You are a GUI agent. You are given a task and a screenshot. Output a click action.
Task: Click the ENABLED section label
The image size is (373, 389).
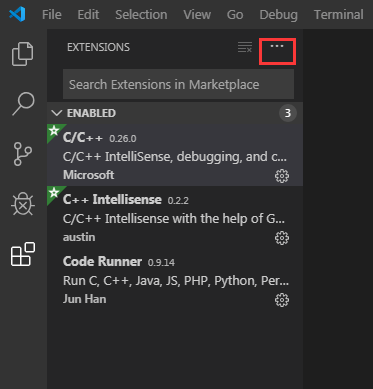[91, 113]
